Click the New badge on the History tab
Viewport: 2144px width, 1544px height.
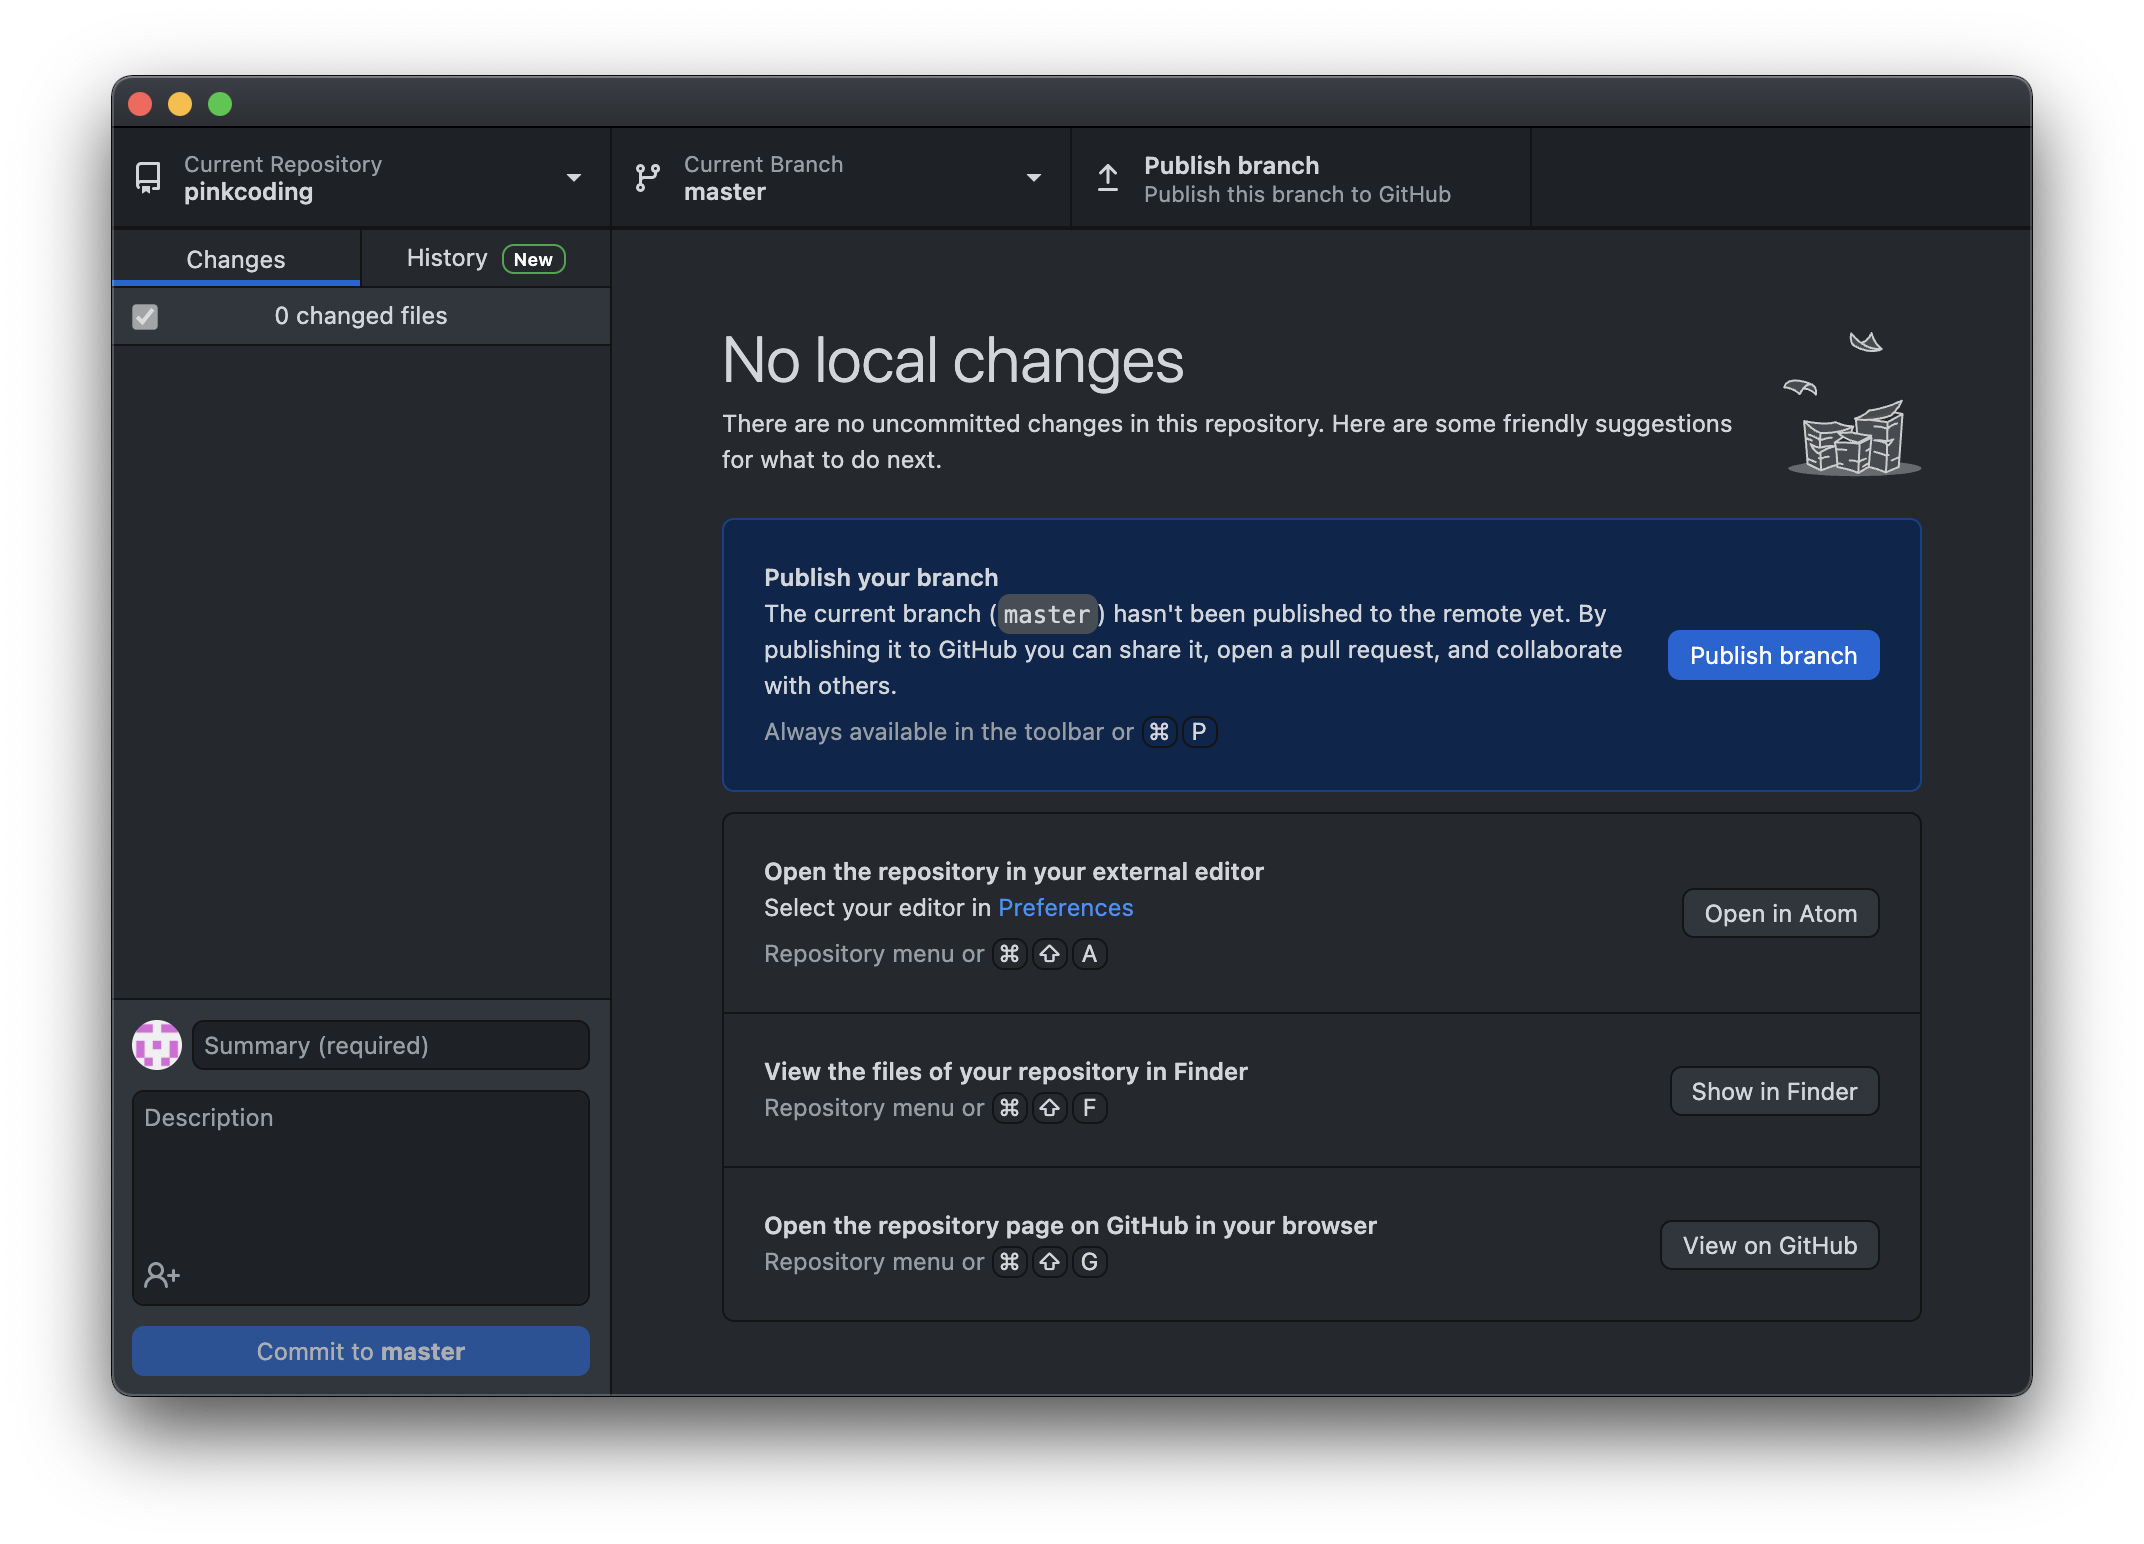click(533, 259)
